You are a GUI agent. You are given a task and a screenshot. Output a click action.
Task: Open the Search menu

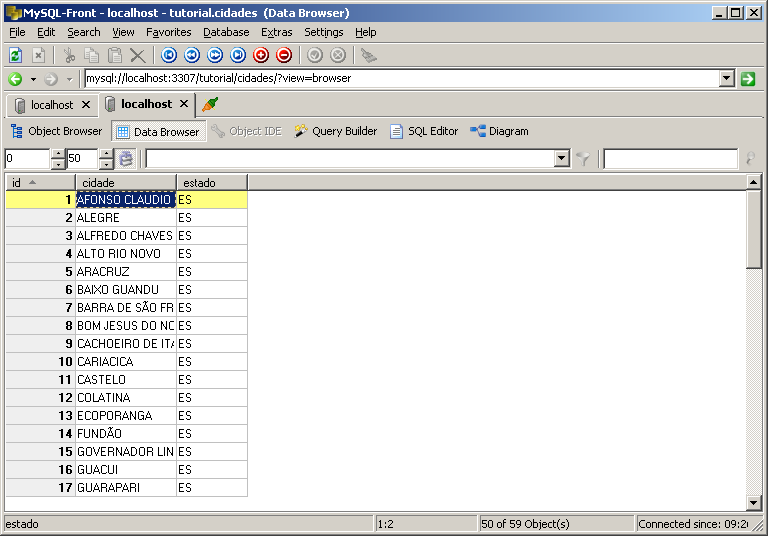click(84, 32)
